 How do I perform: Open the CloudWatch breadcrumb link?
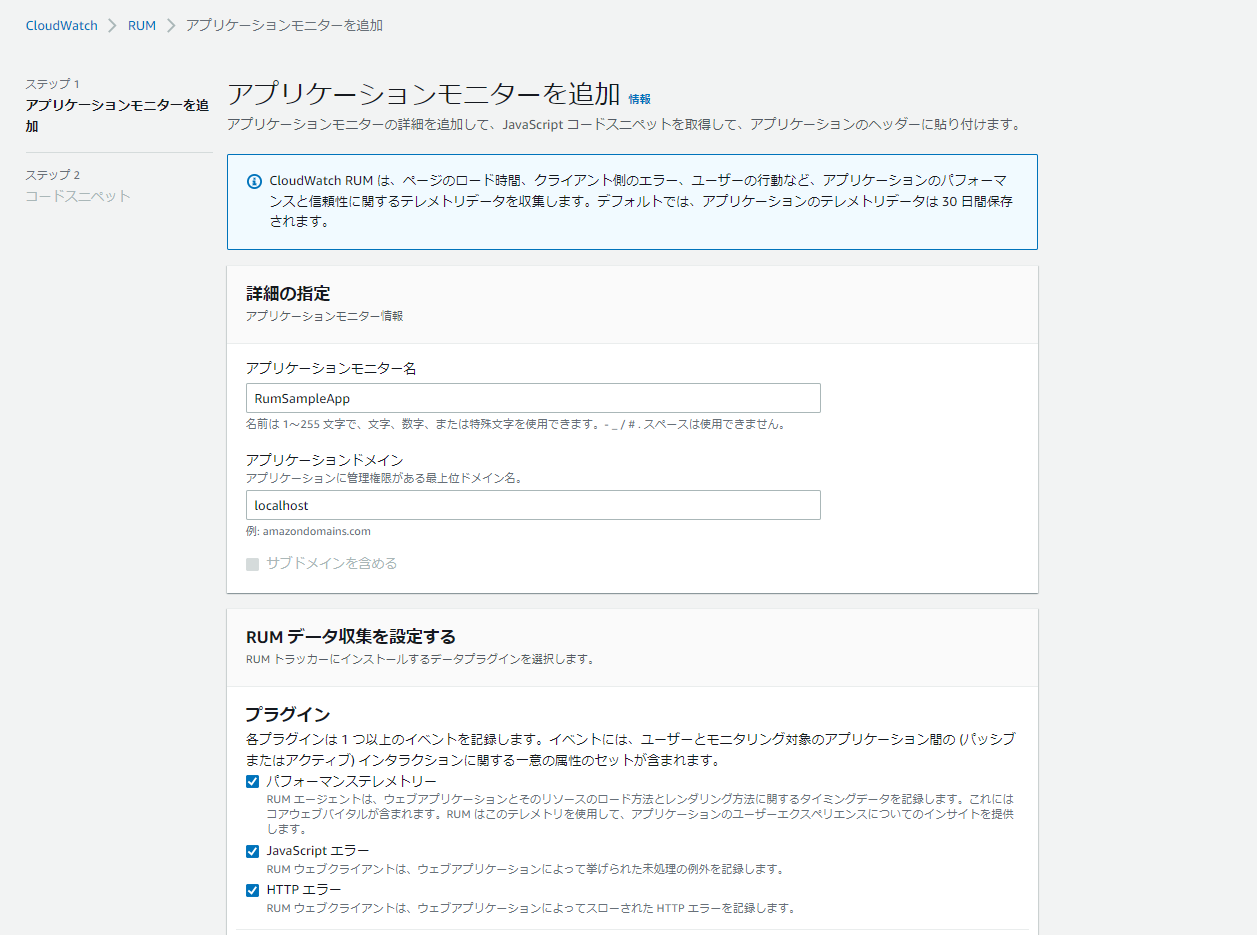coord(62,25)
